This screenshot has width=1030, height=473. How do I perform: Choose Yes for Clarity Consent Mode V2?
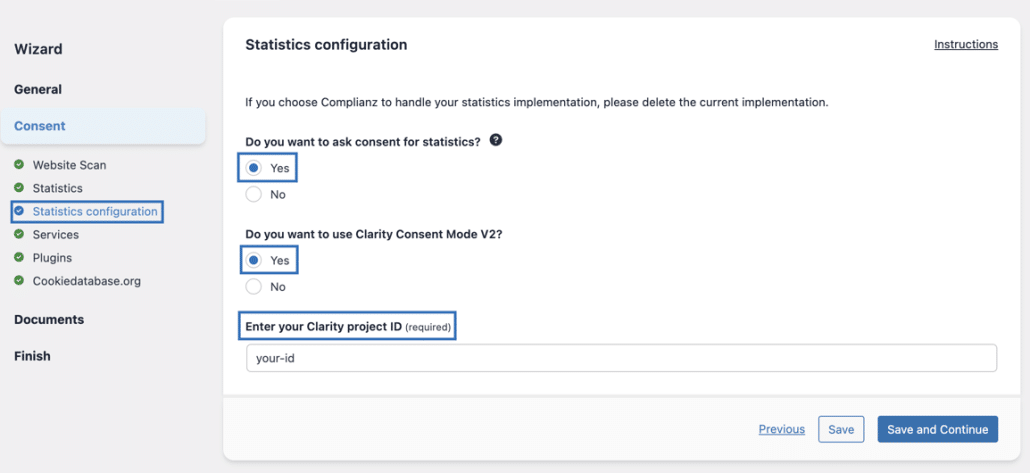point(254,260)
